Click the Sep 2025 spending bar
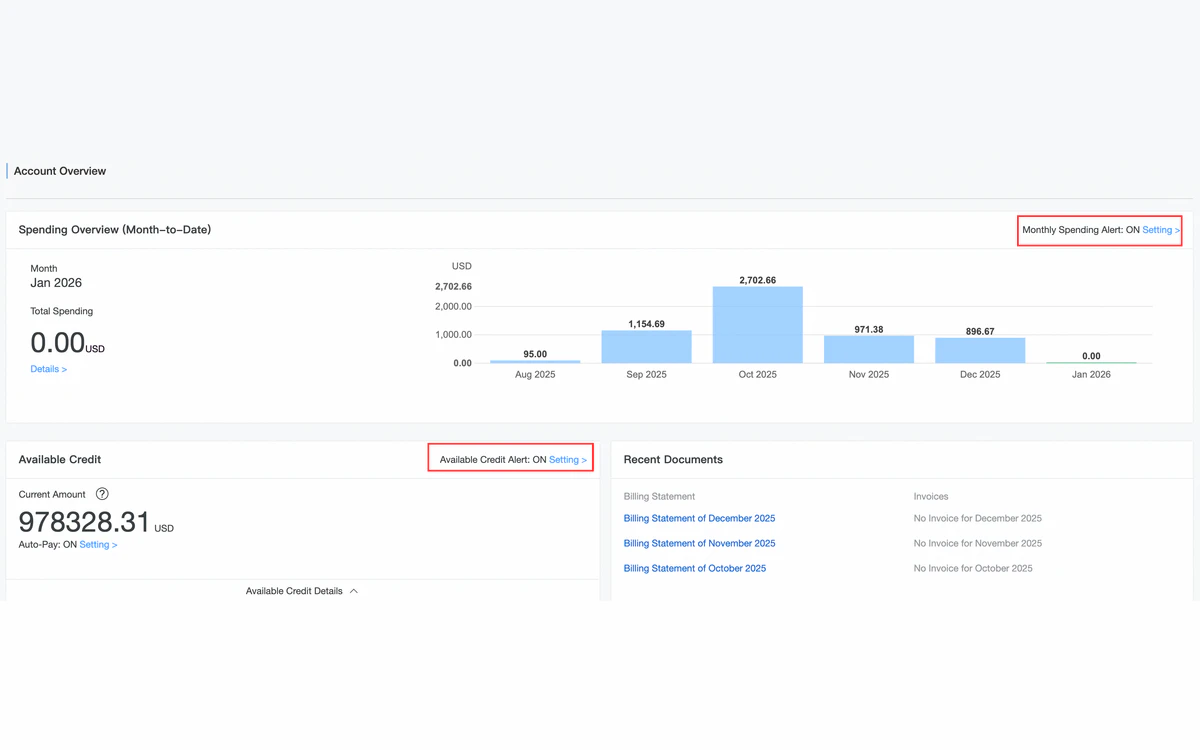Viewport: 1200px width, 750px height. point(646,347)
